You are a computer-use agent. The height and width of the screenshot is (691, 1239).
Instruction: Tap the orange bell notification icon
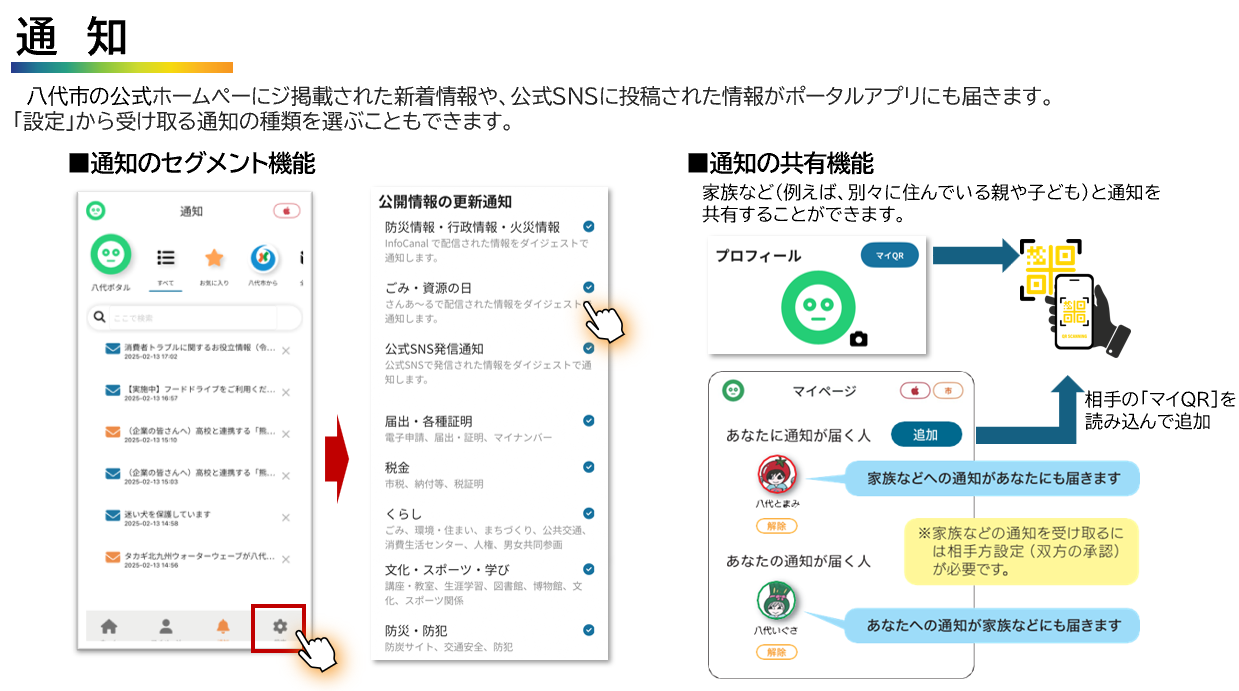pyautogui.click(x=223, y=627)
